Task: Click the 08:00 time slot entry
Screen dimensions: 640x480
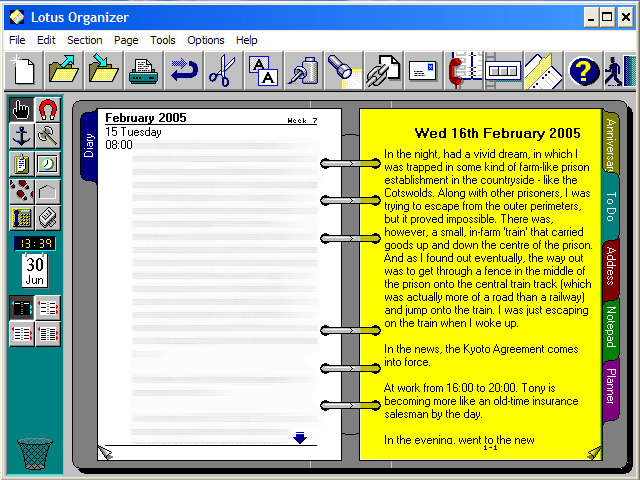Action: point(119,145)
